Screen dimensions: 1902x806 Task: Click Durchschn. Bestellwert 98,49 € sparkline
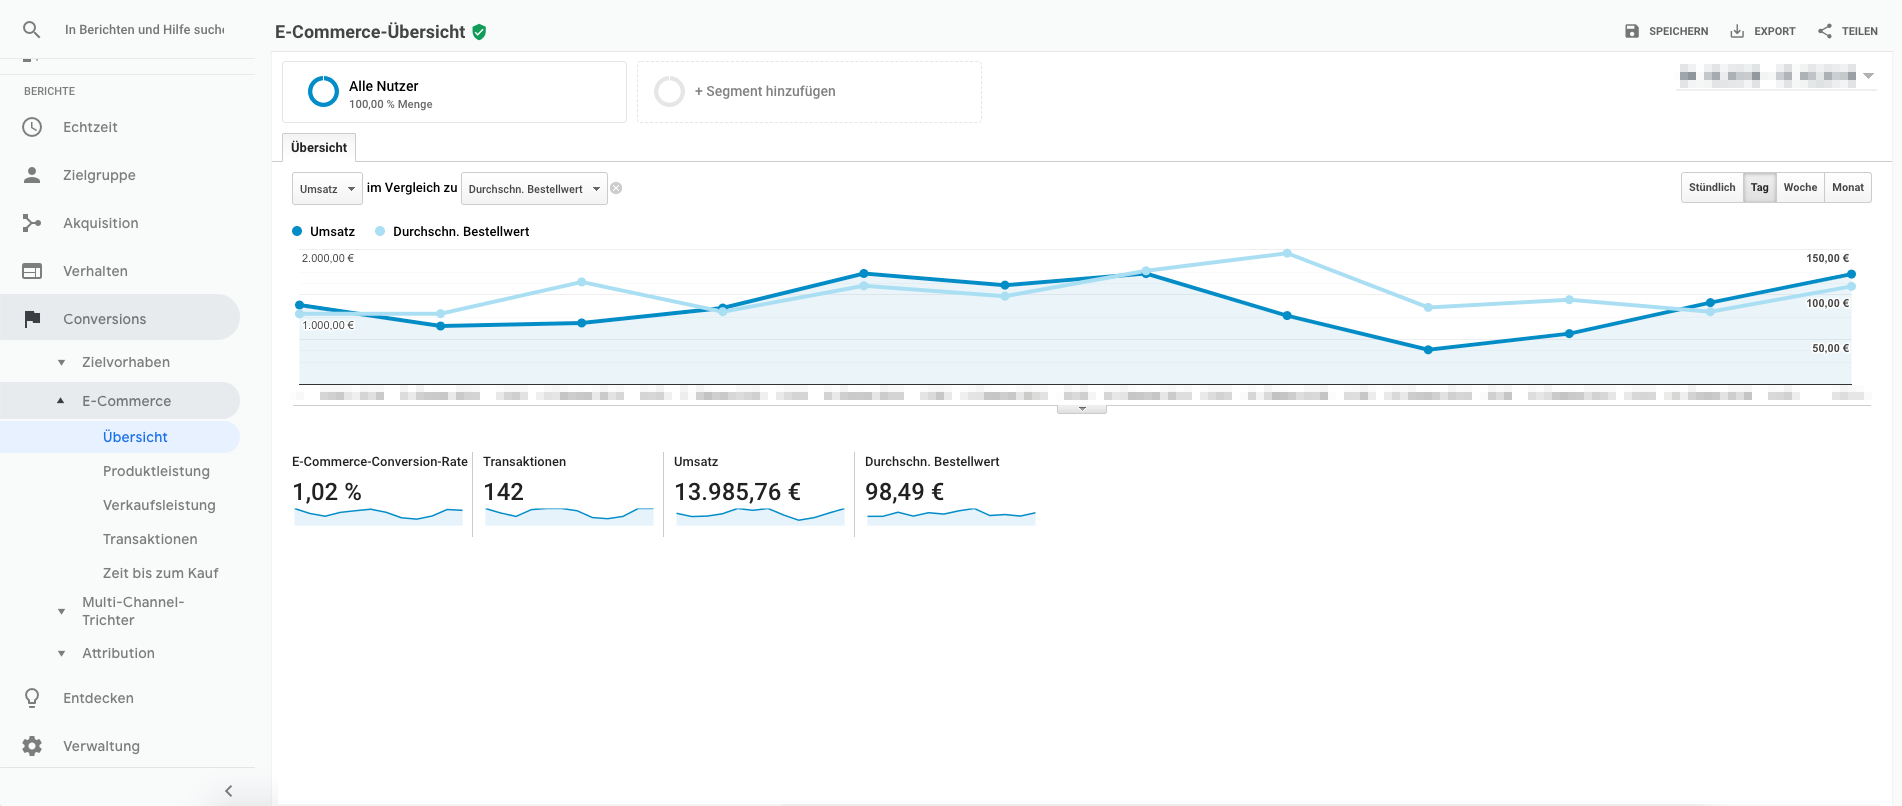tap(951, 516)
